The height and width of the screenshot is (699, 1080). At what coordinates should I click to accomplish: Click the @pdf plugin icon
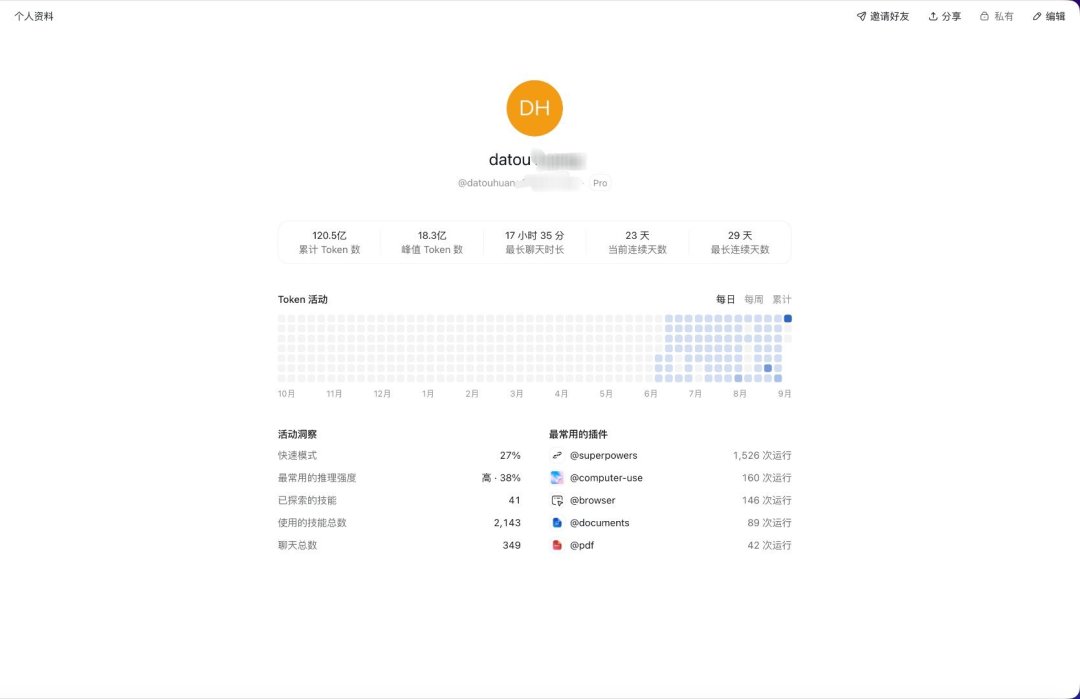[x=557, y=545]
